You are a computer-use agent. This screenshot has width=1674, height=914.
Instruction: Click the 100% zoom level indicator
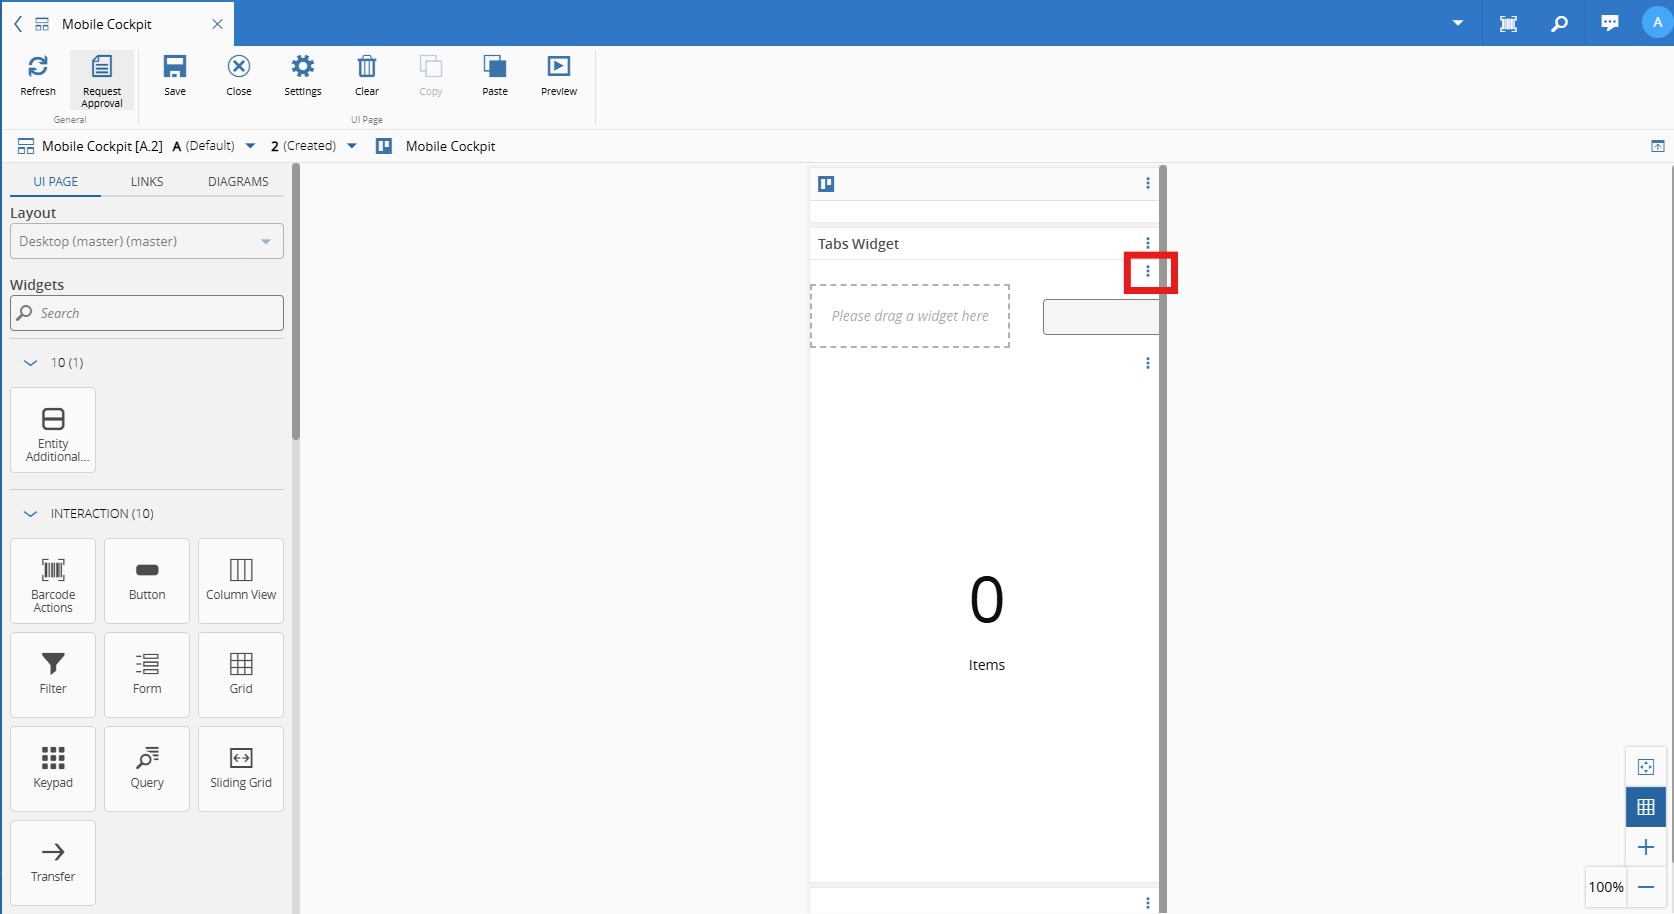1606,887
